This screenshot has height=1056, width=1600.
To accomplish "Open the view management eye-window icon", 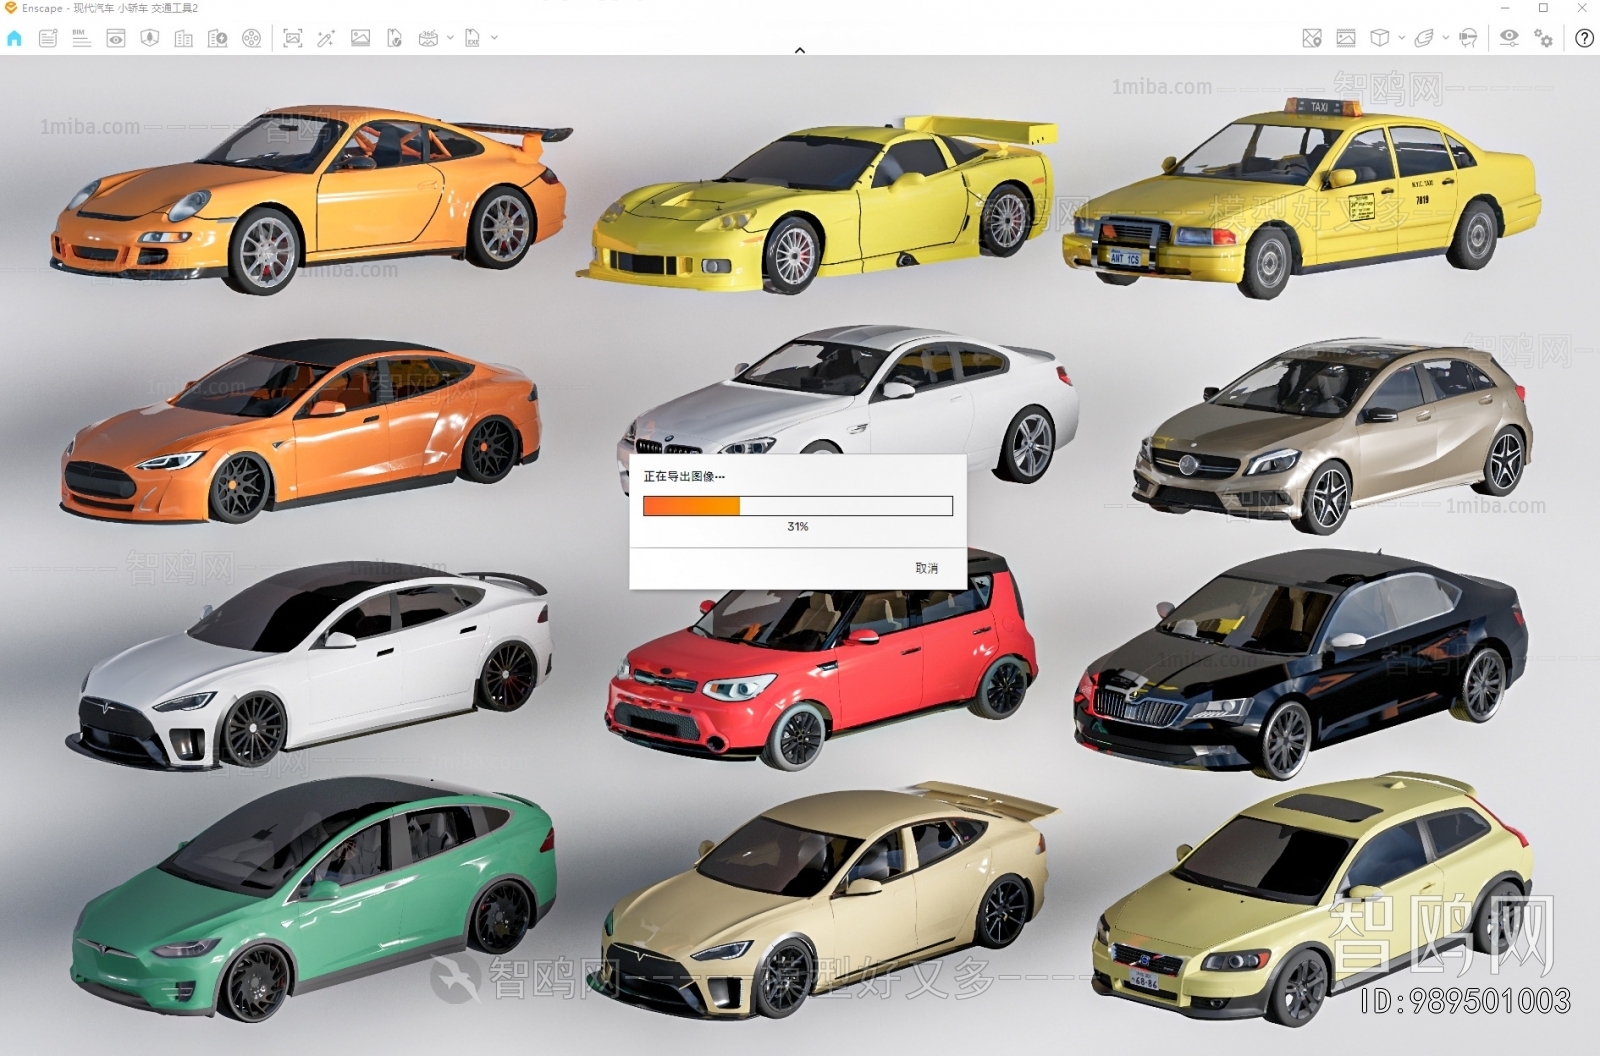I will [x=116, y=39].
